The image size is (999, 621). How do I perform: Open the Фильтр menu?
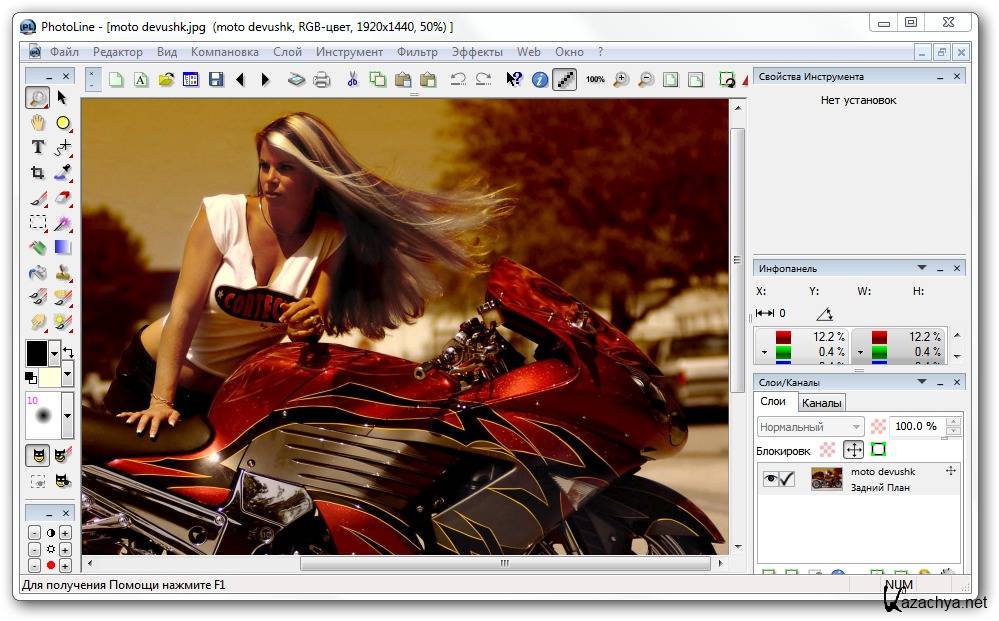pos(416,52)
